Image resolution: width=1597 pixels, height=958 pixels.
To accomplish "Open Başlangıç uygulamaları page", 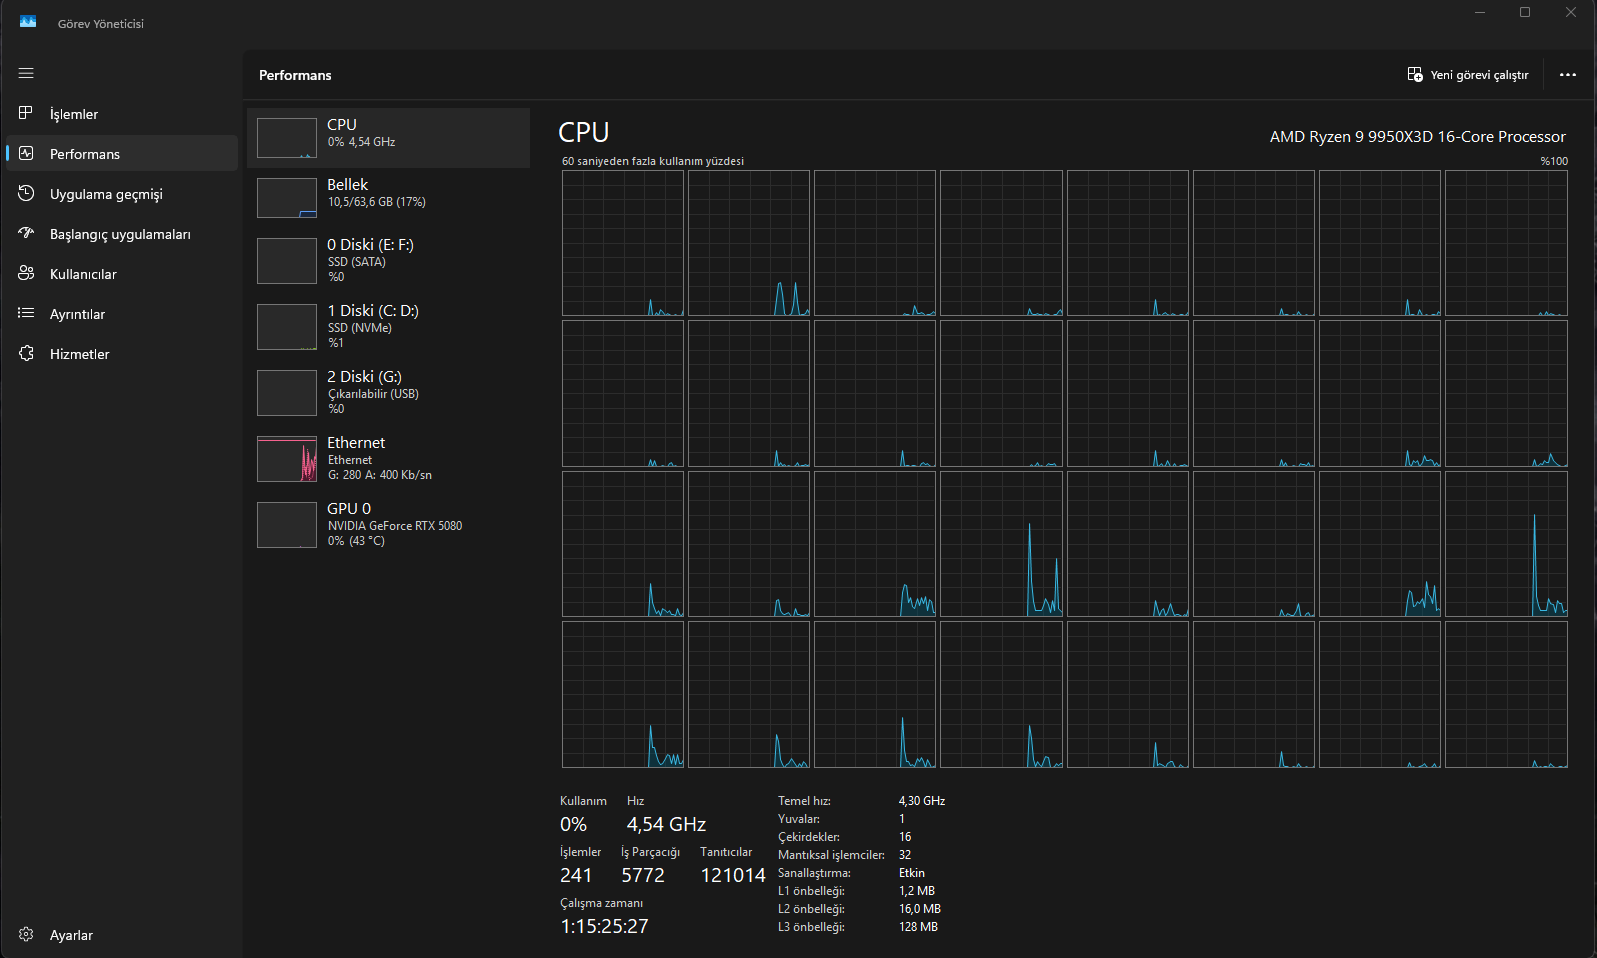I will click(122, 234).
